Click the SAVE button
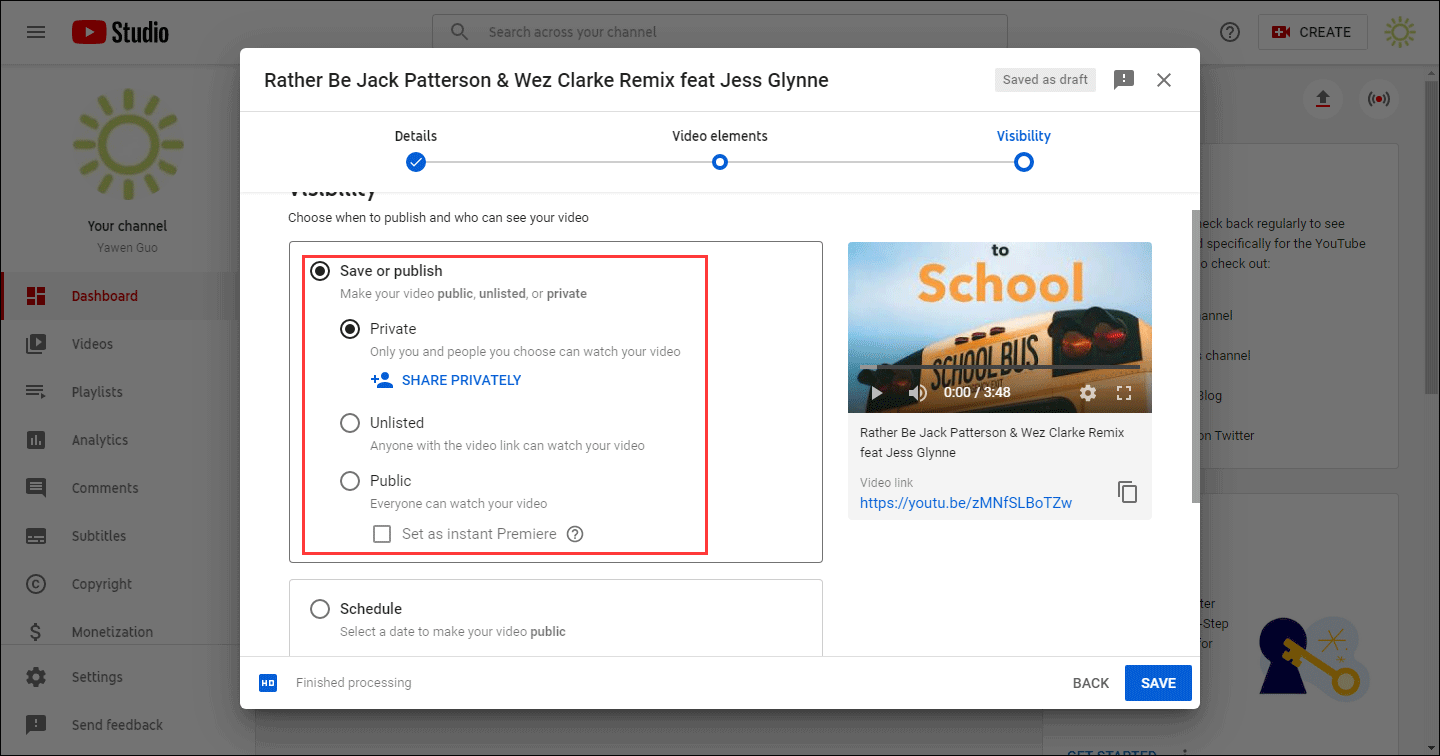 (x=1158, y=683)
